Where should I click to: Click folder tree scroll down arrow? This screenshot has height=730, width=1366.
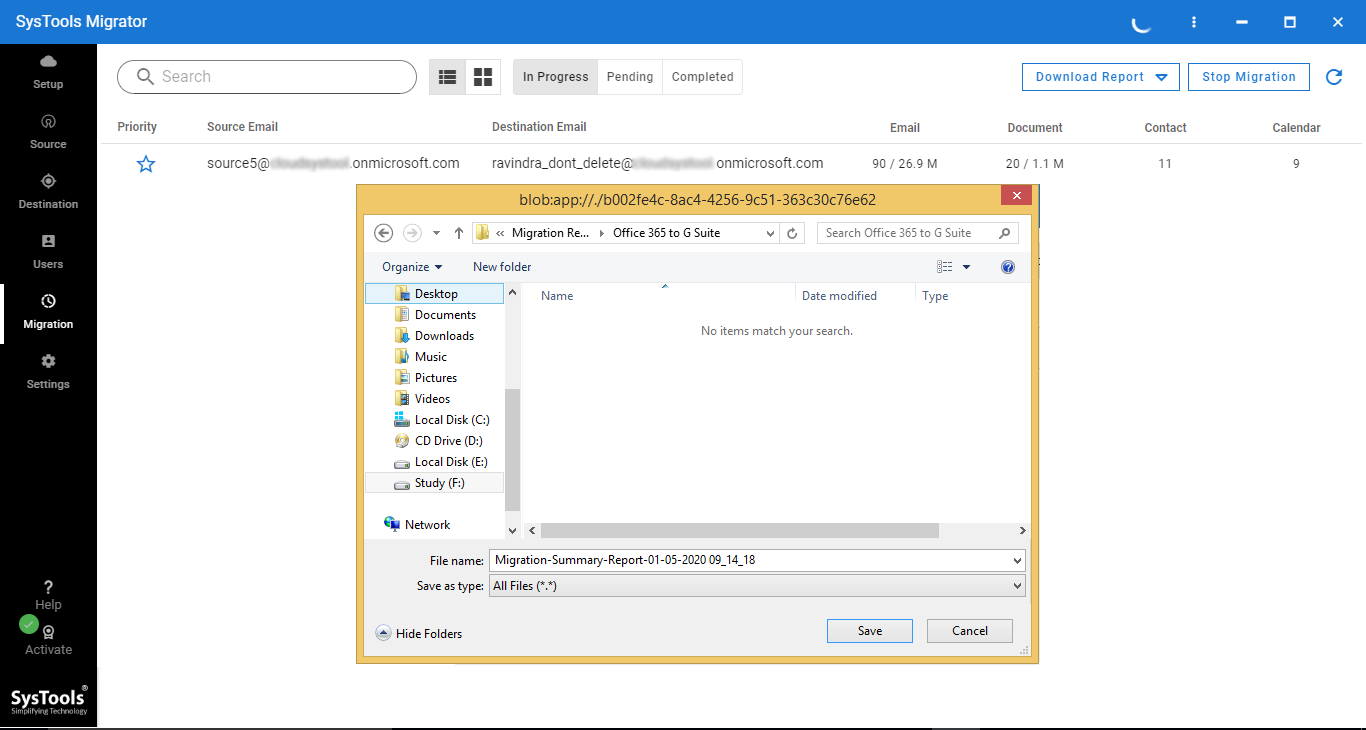(513, 531)
